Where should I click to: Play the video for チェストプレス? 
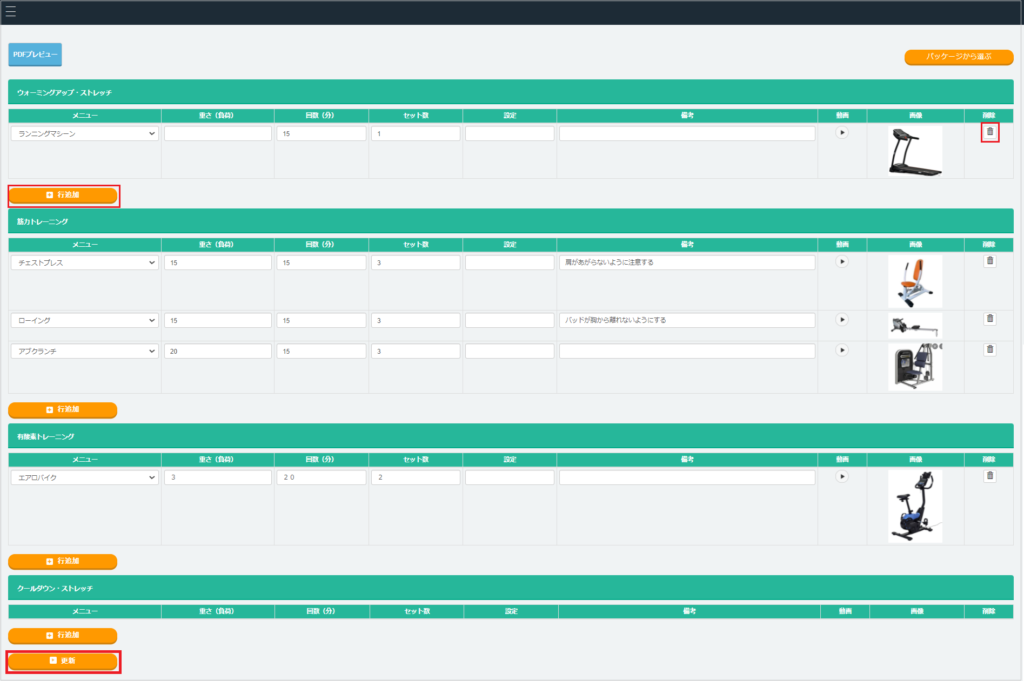tap(841, 261)
